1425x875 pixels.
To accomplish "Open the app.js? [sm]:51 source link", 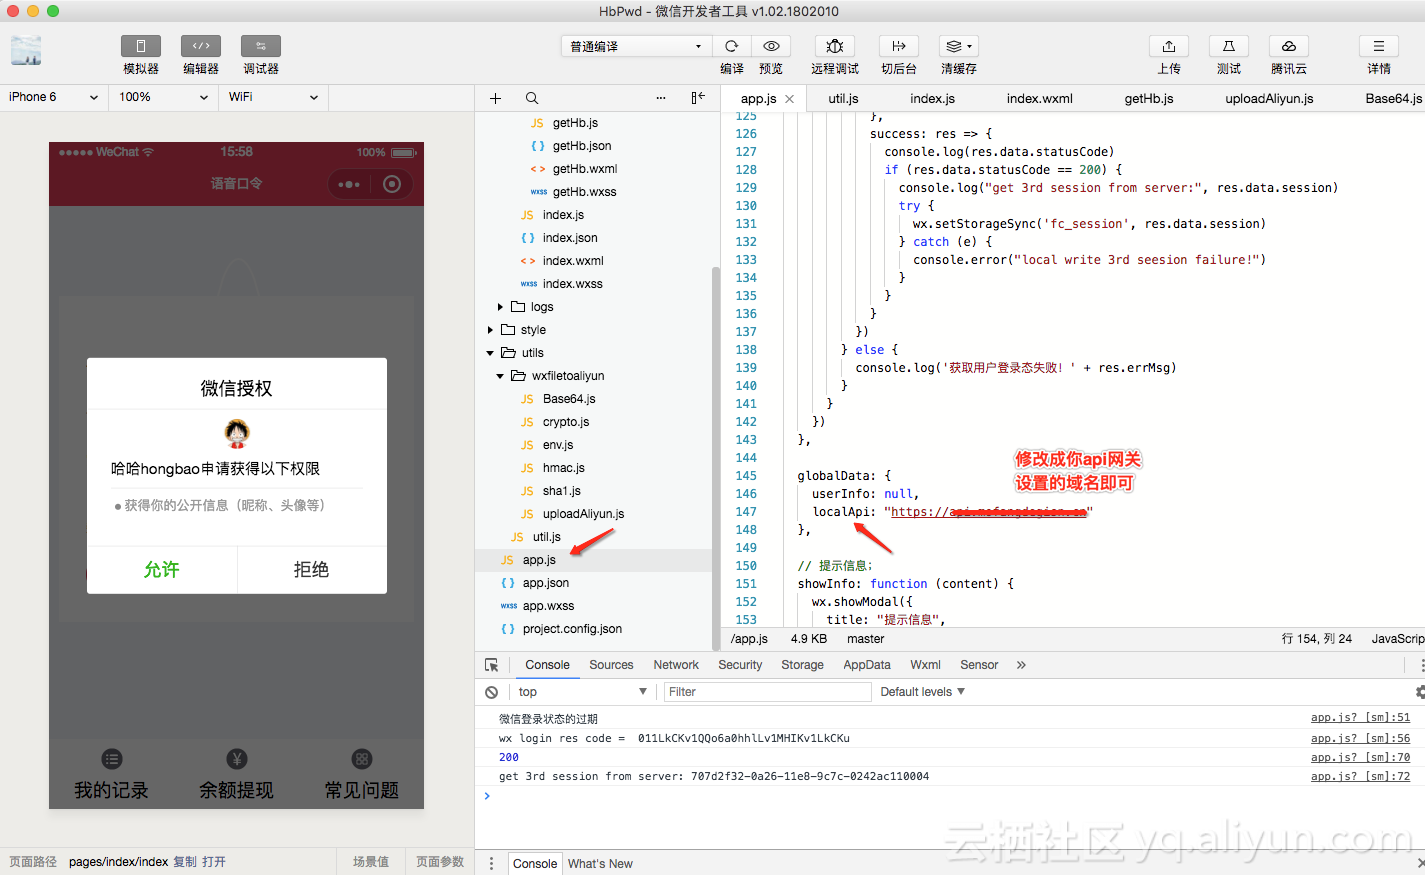I will point(1360,718).
